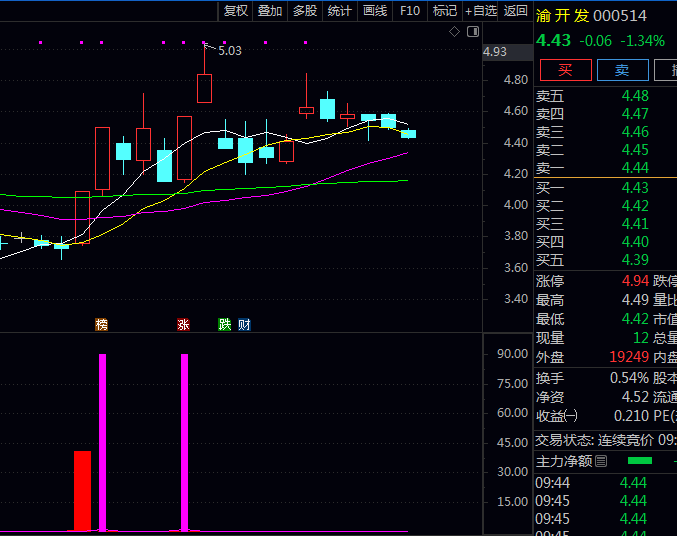Open the 主力净额 list icon
The height and width of the screenshot is (536, 677).
pyautogui.click(x=601, y=461)
